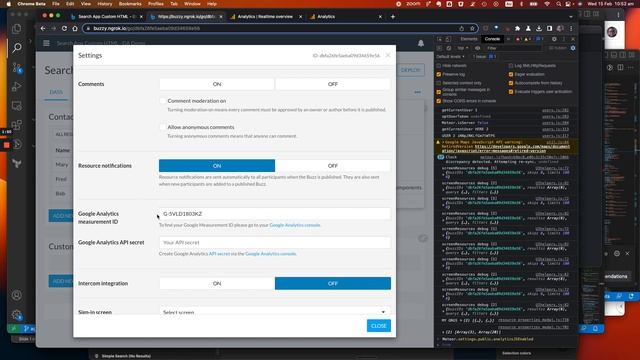This screenshot has width=640, height=360.
Task: Open the Bookmarks menu
Action: tap(130, 4)
